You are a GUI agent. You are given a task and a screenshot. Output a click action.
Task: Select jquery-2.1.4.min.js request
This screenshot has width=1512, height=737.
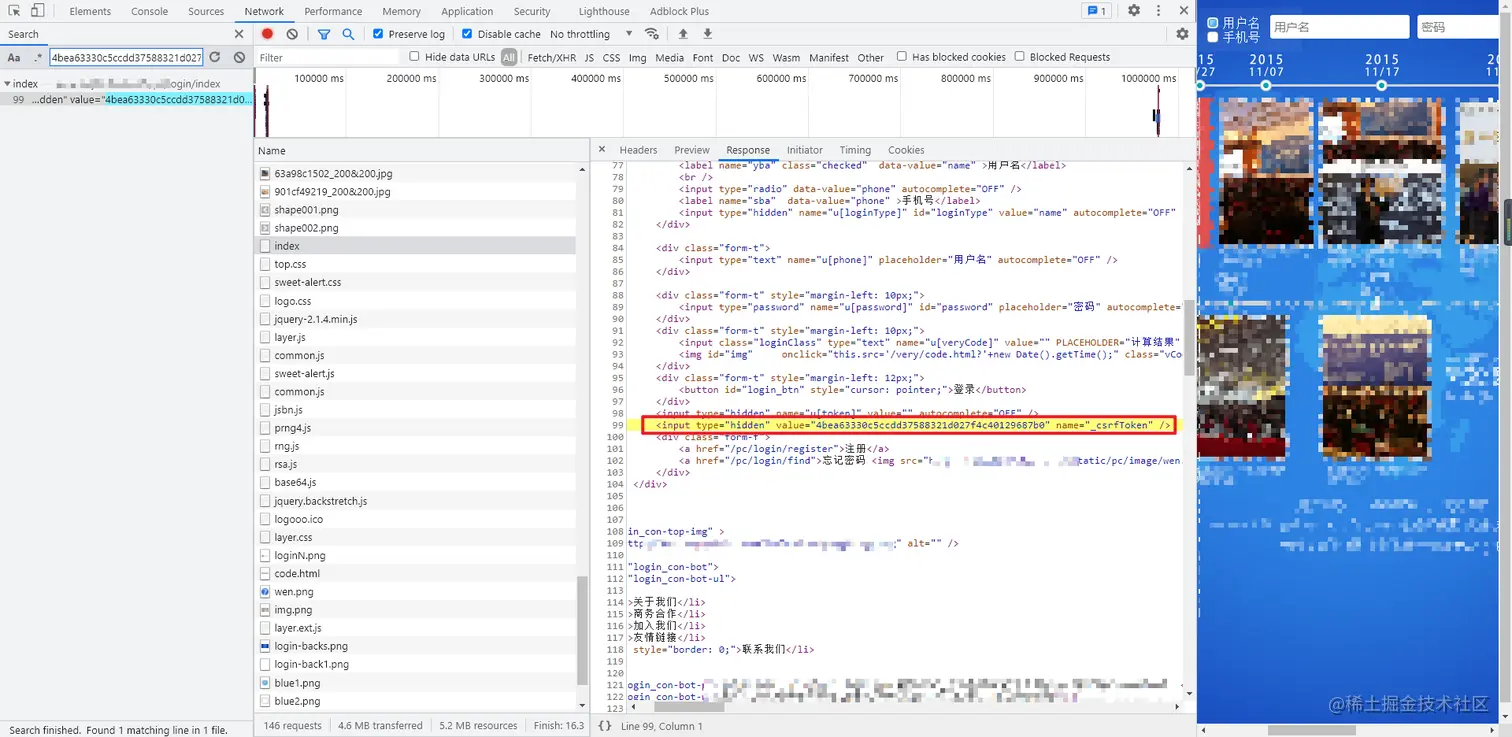point(415,319)
